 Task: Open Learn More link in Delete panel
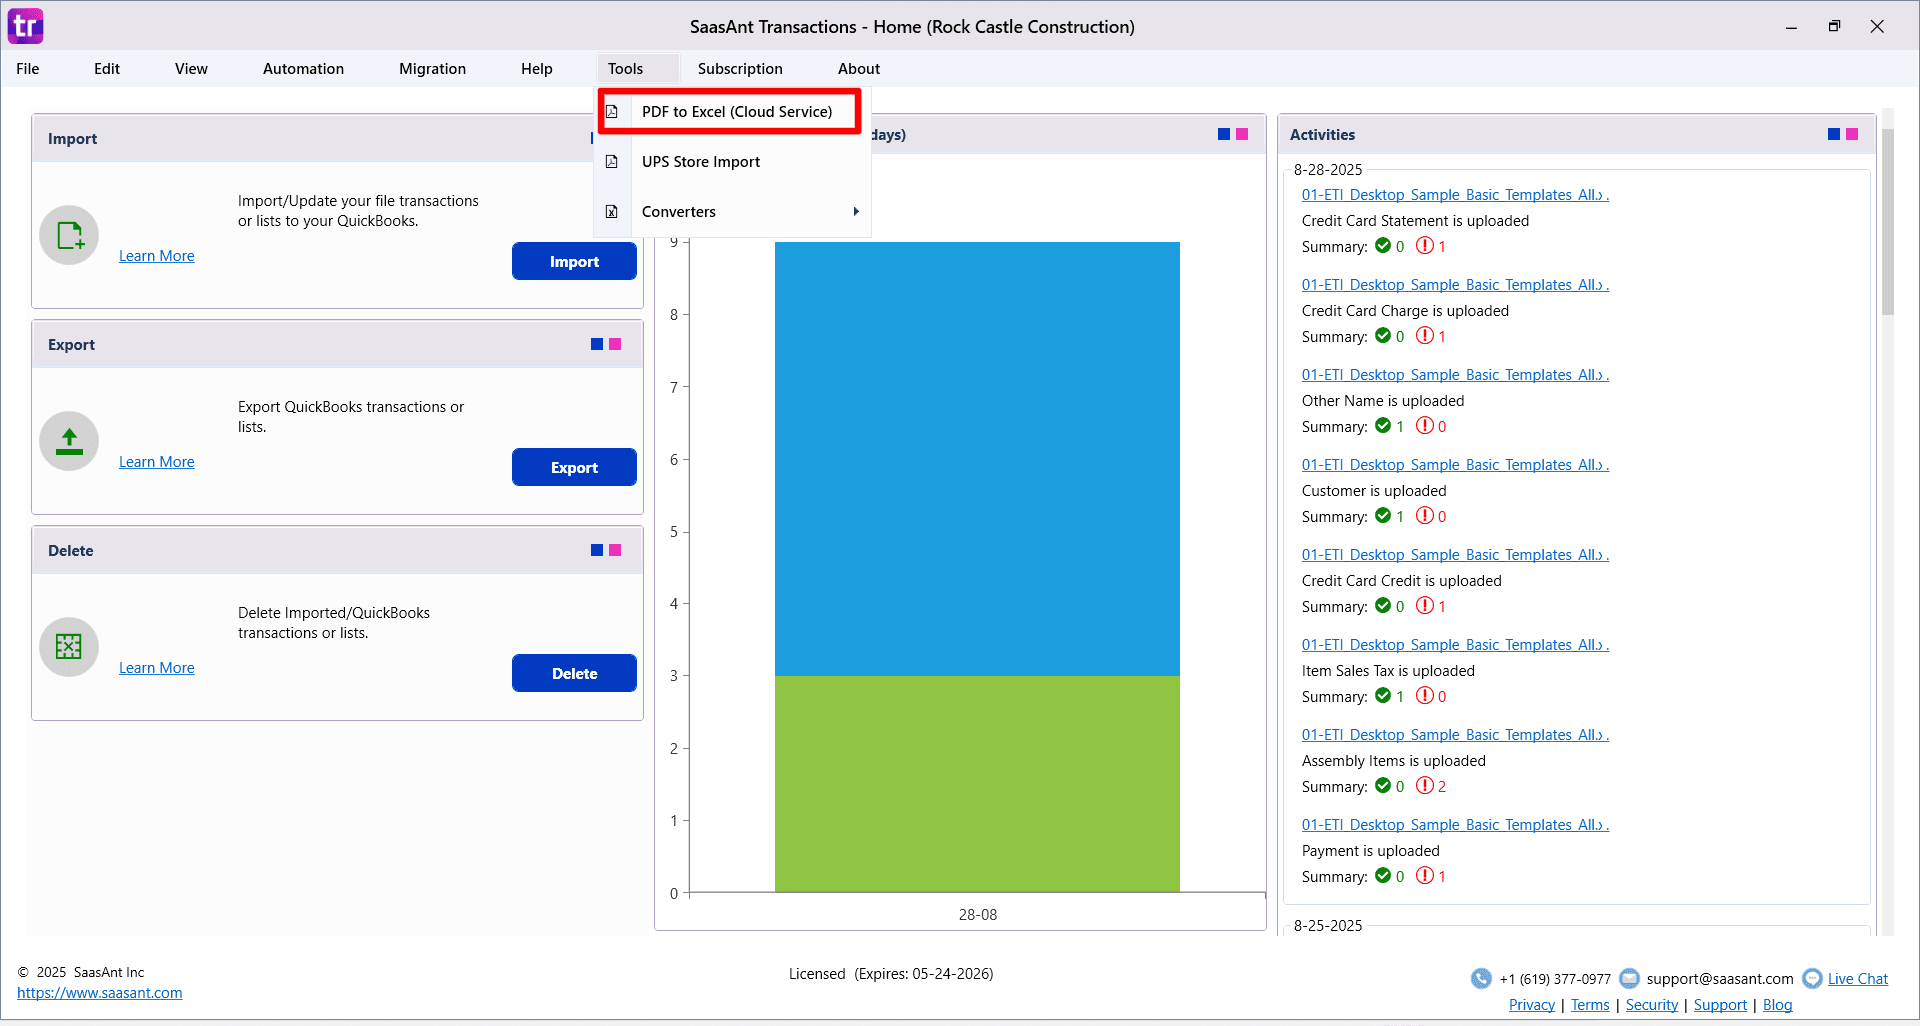157,668
